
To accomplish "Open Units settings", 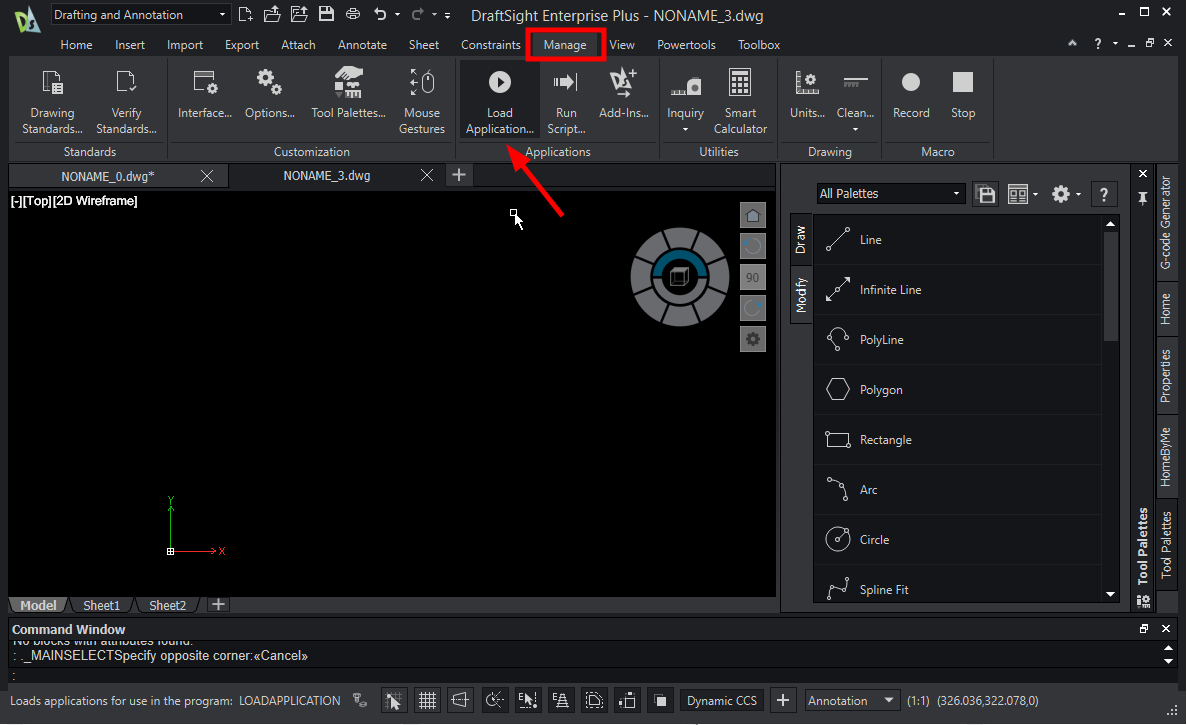I will [x=807, y=94].
